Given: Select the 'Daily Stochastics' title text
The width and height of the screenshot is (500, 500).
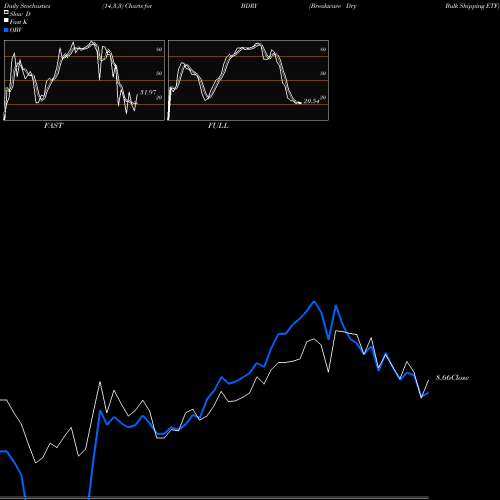Looking at the screenshot, I should coord(27,6).
